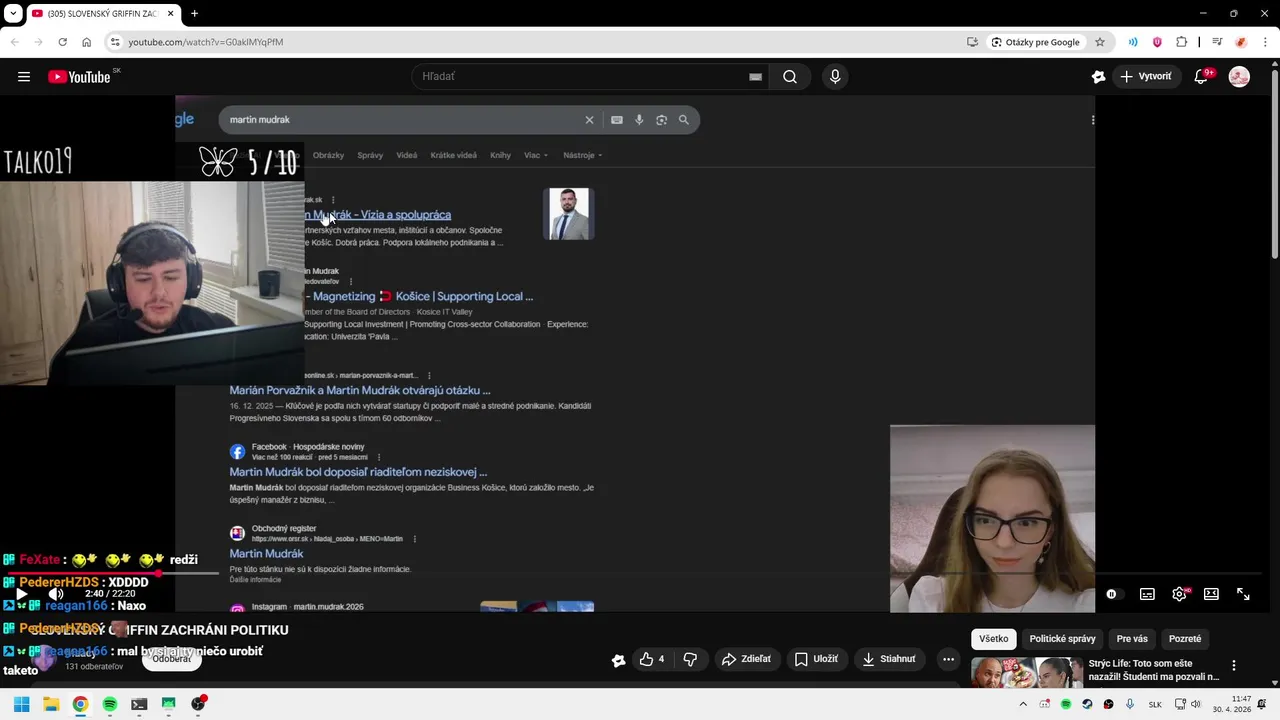1280x720 pixels.
Task: Open SLK keyboard language switcher
Action: pyautogui.click(x=1155, y=704)
